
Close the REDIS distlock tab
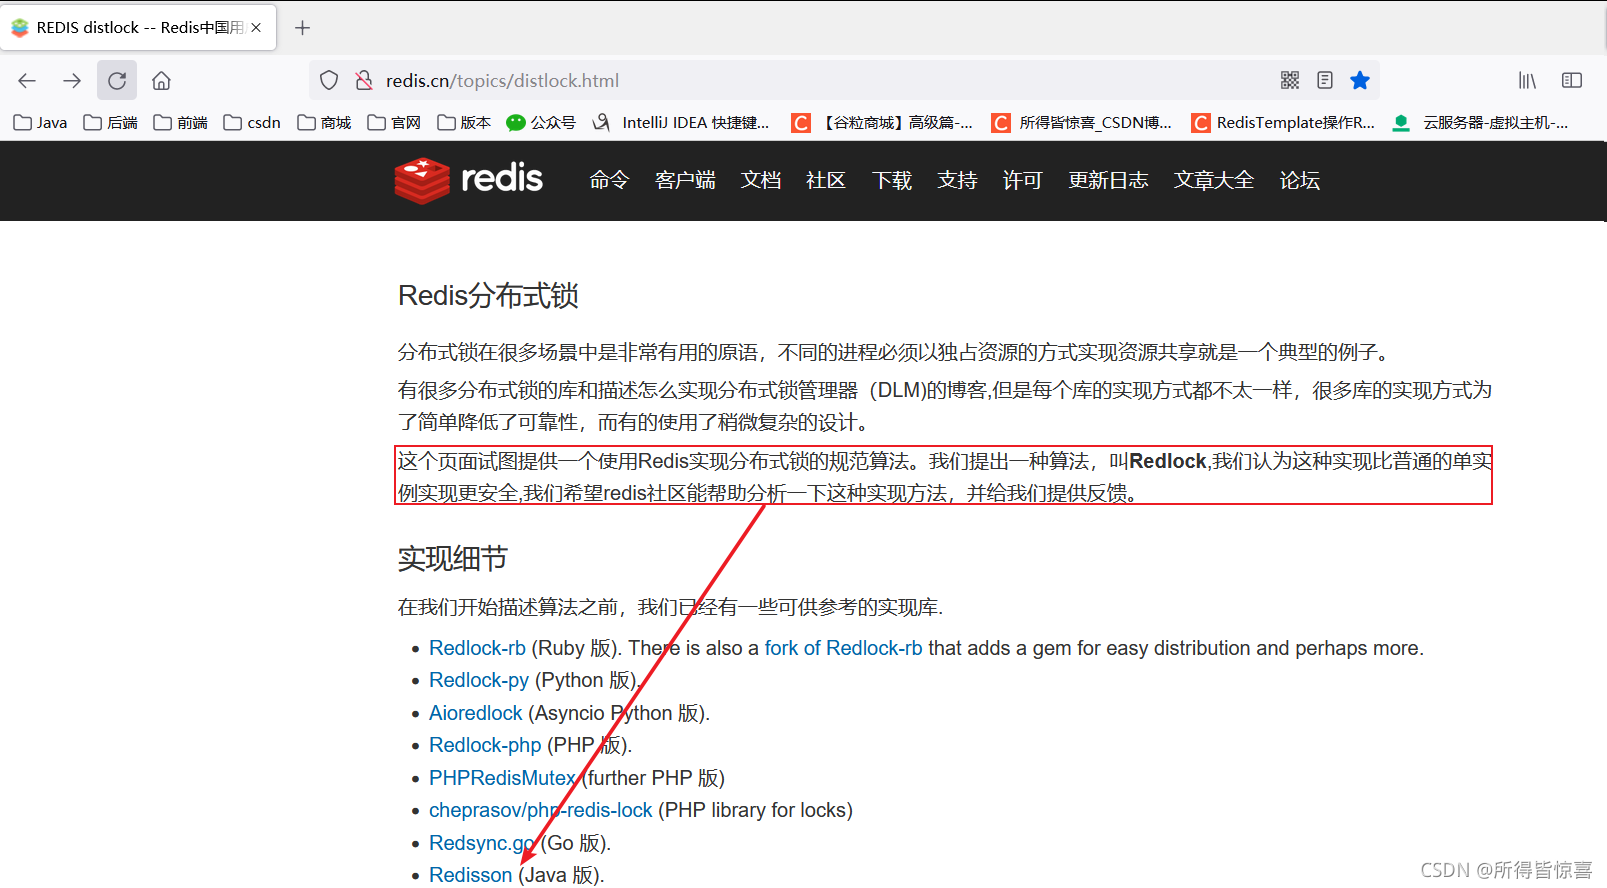pyautogui.click(x=256, y=28)
